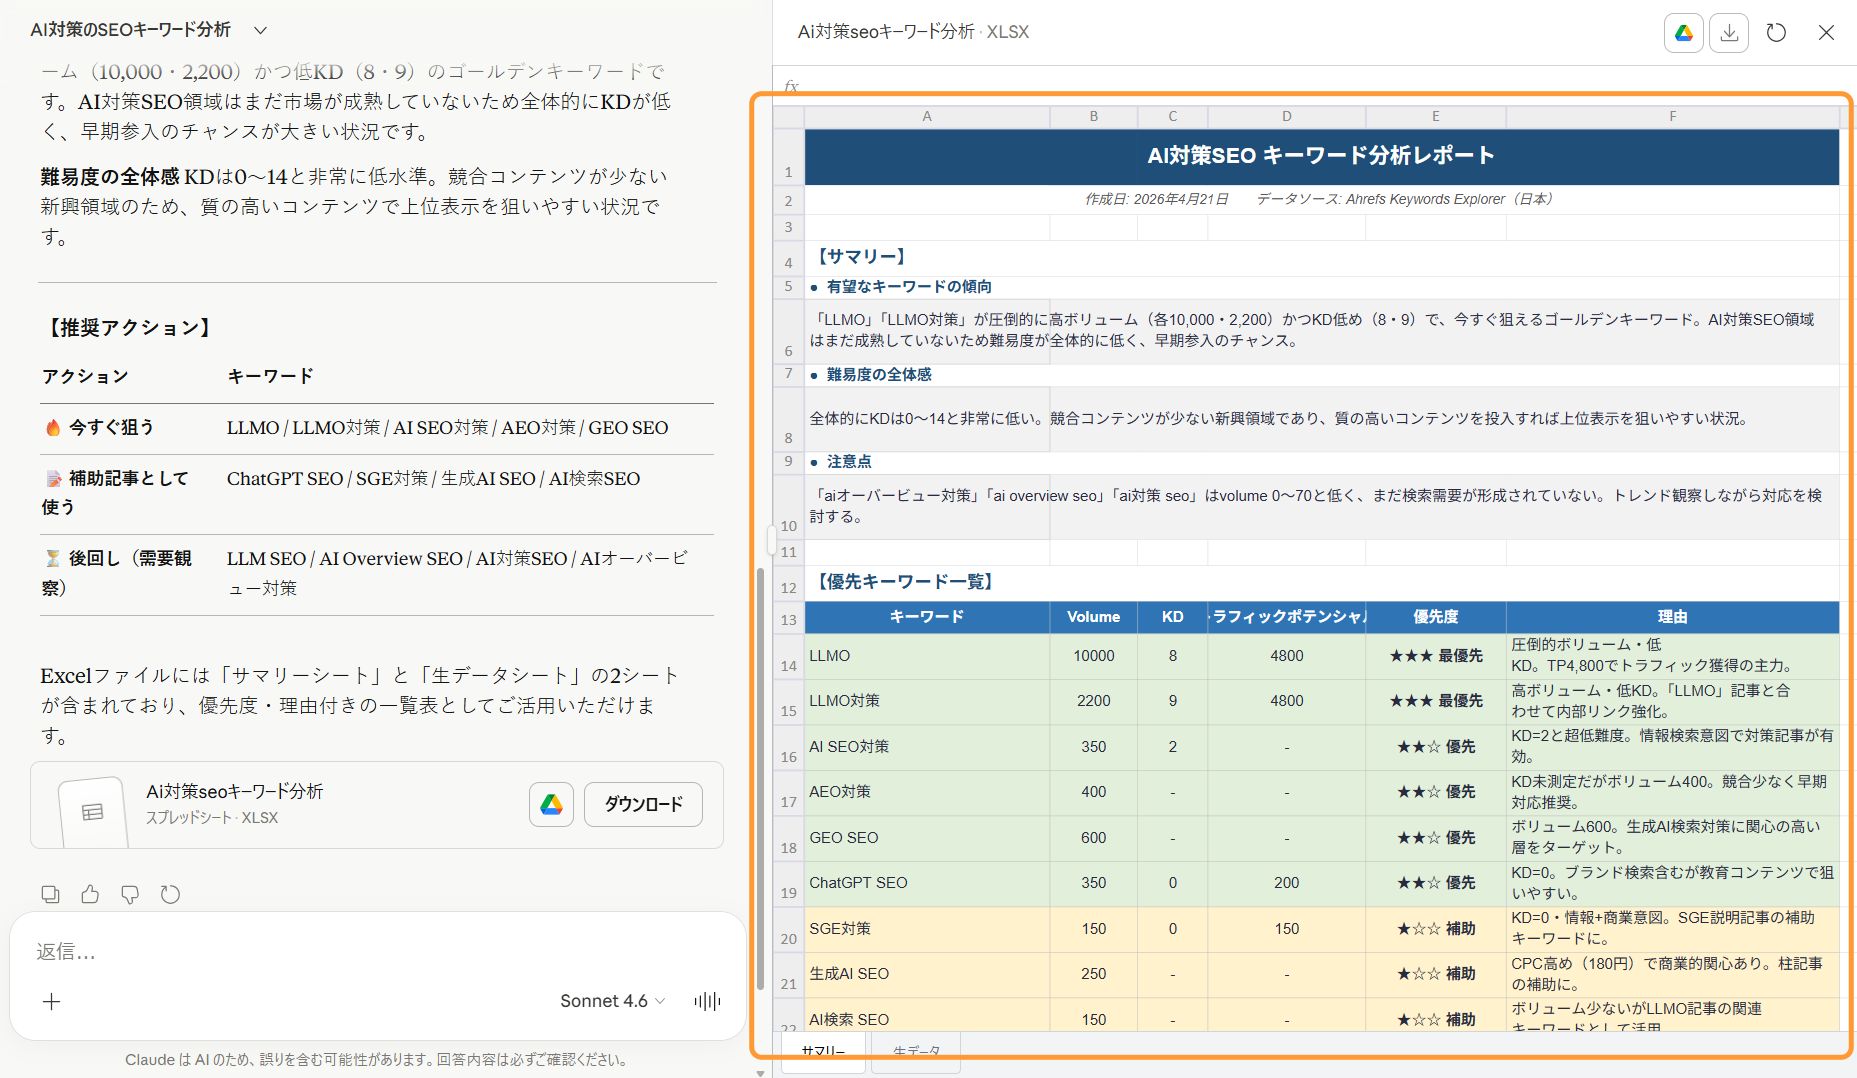Switch to the サマリー sheet tab
1857x1078 pixels.
point(823,1052)
